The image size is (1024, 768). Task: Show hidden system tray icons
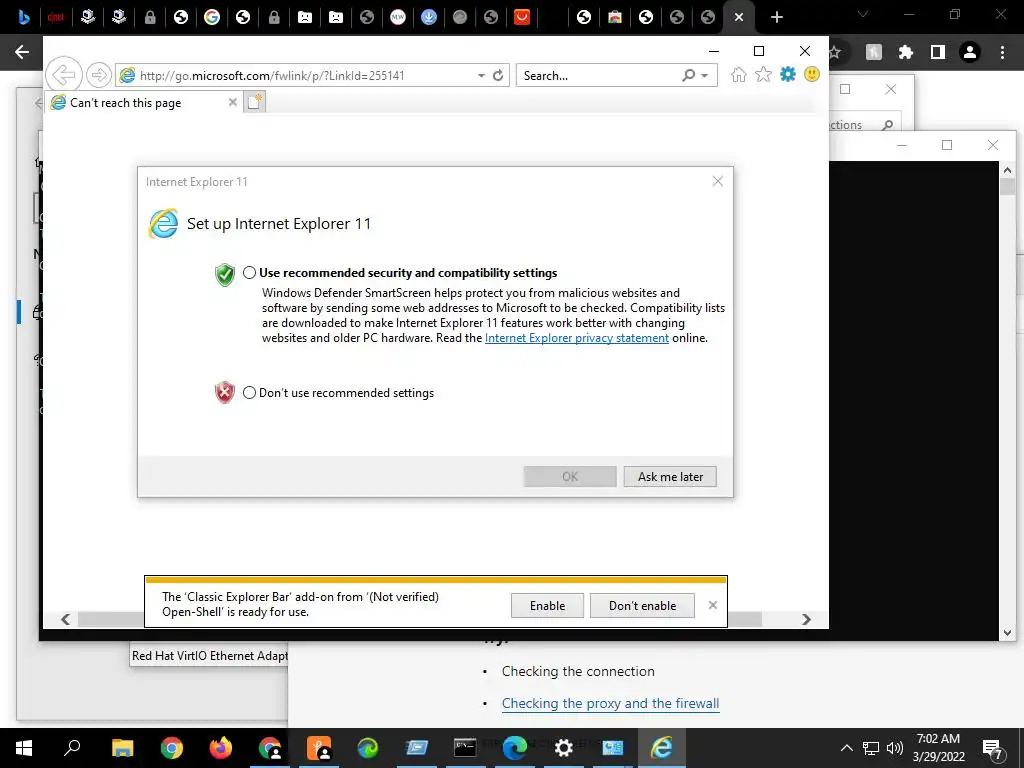[846, 748]
